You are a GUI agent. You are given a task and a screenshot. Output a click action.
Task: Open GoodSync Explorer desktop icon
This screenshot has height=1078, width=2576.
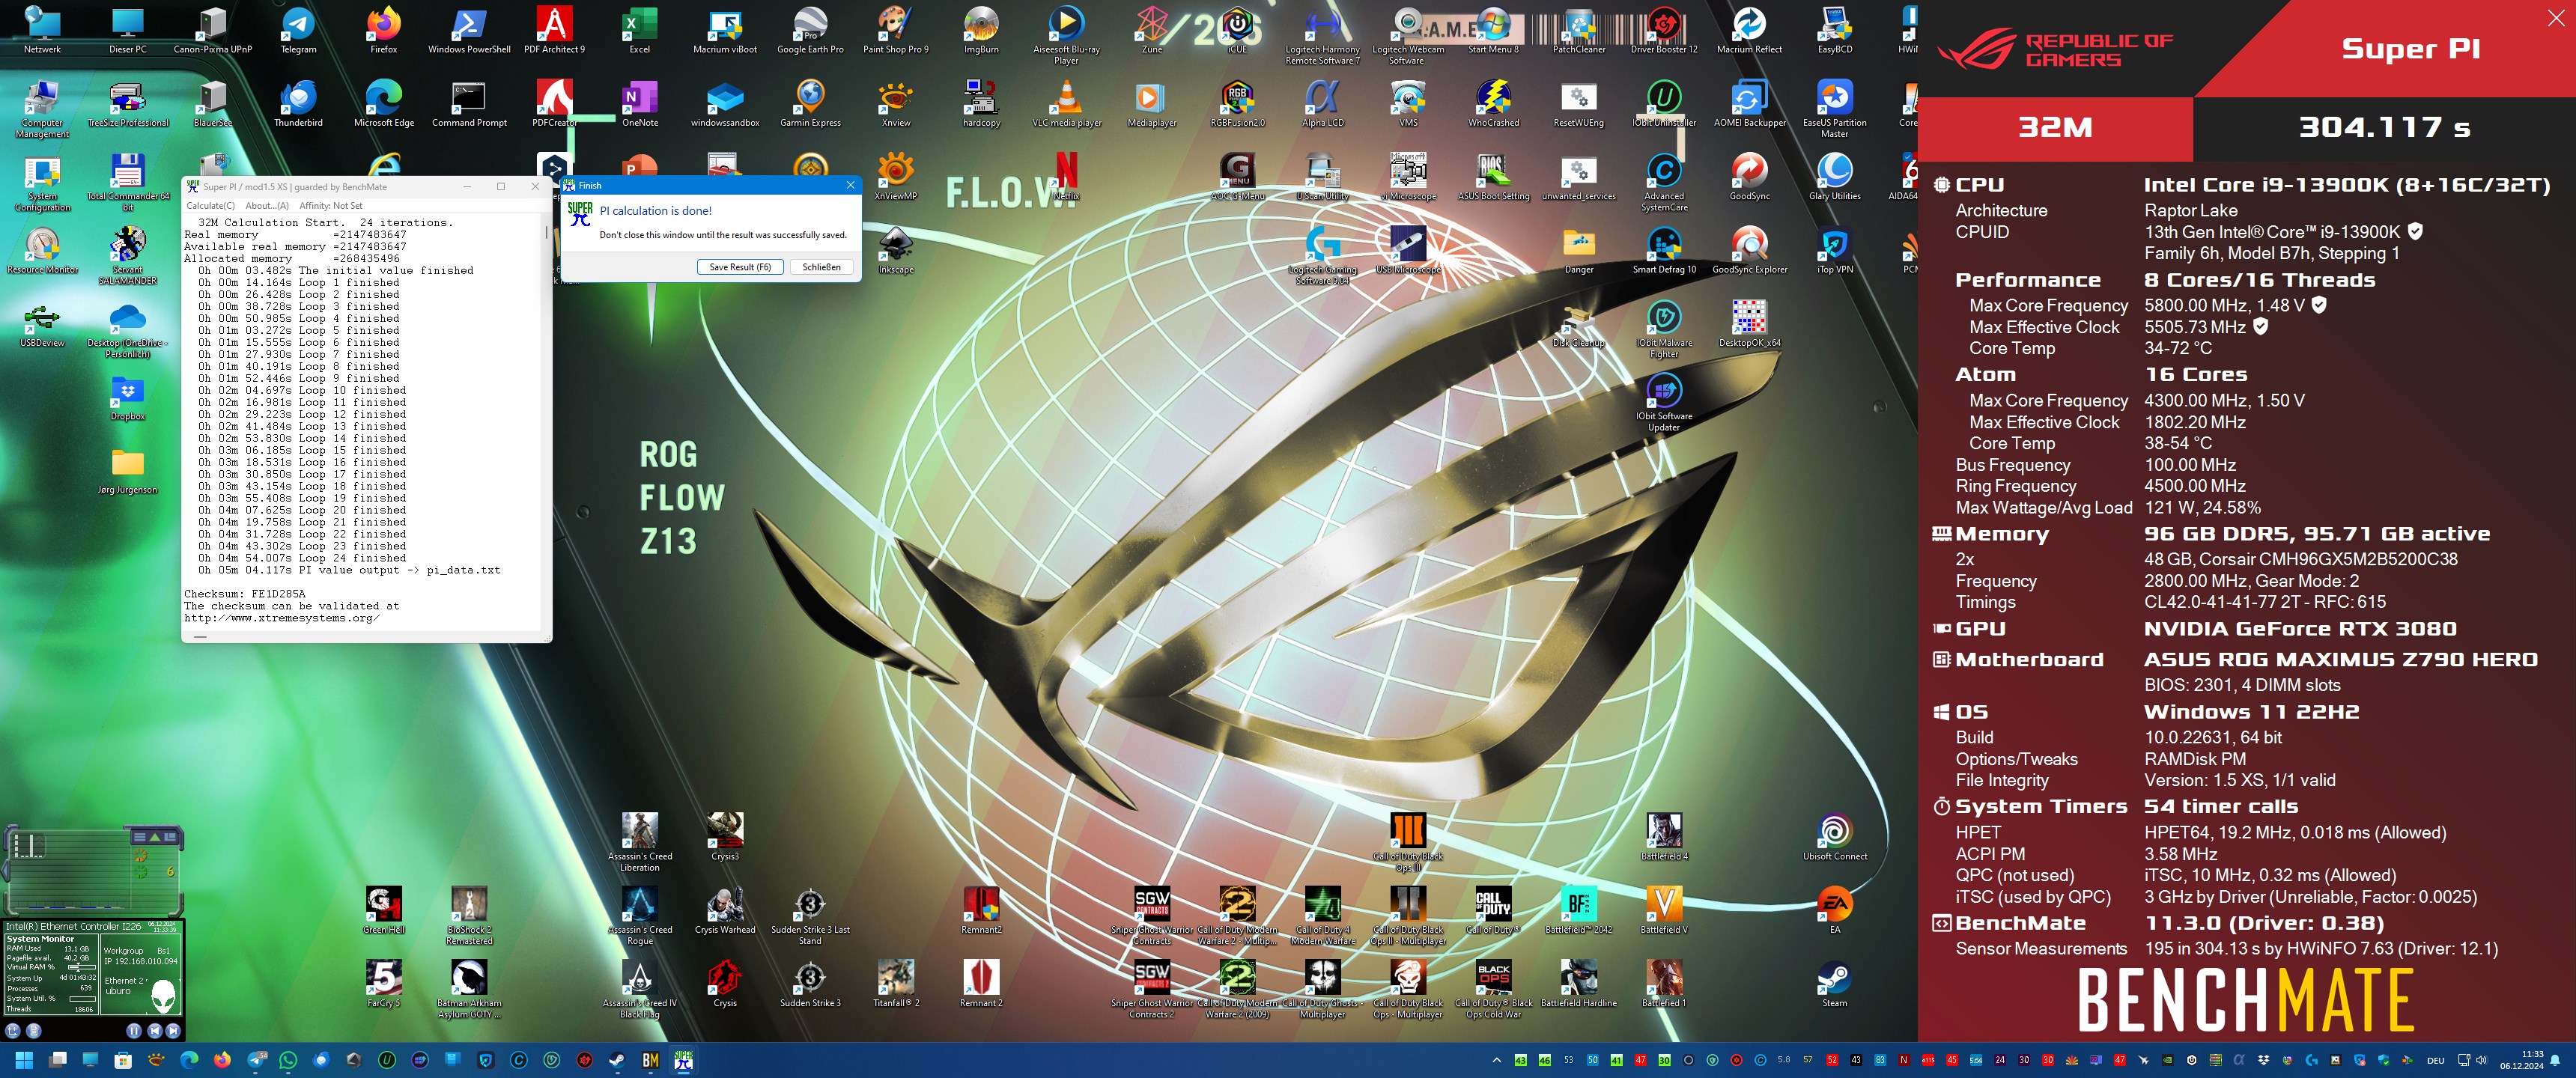(x=1749, y=250)
